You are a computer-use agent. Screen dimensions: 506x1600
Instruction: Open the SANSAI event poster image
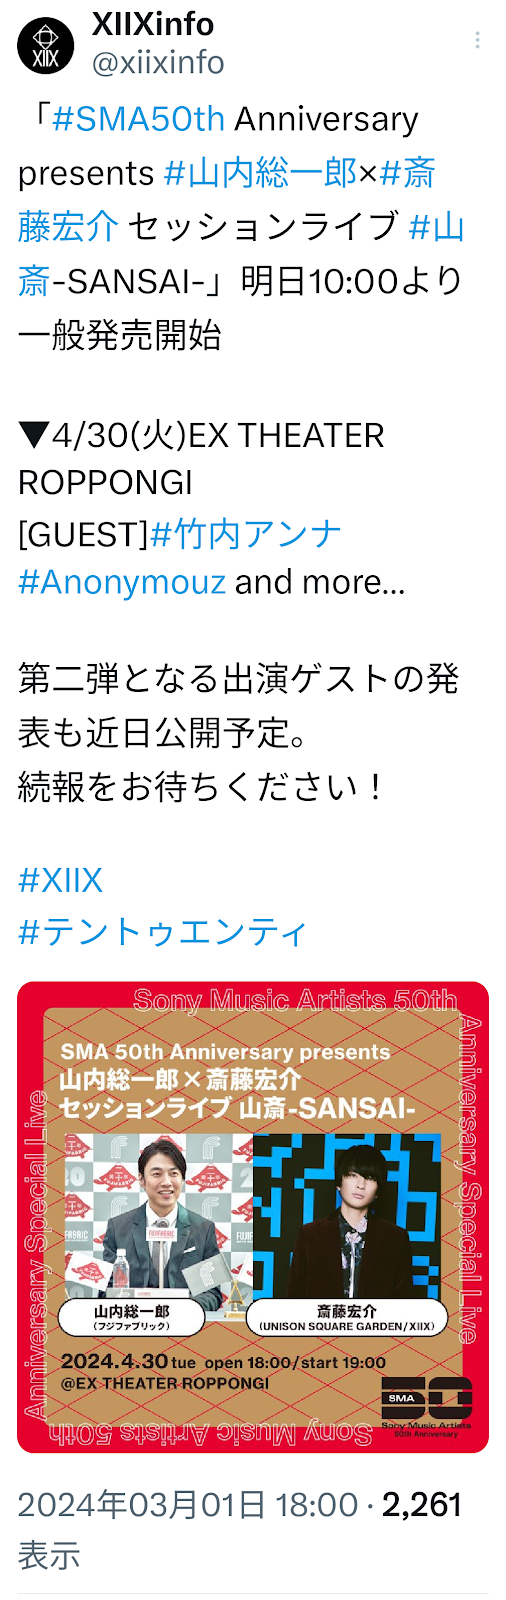point(253,1217)
